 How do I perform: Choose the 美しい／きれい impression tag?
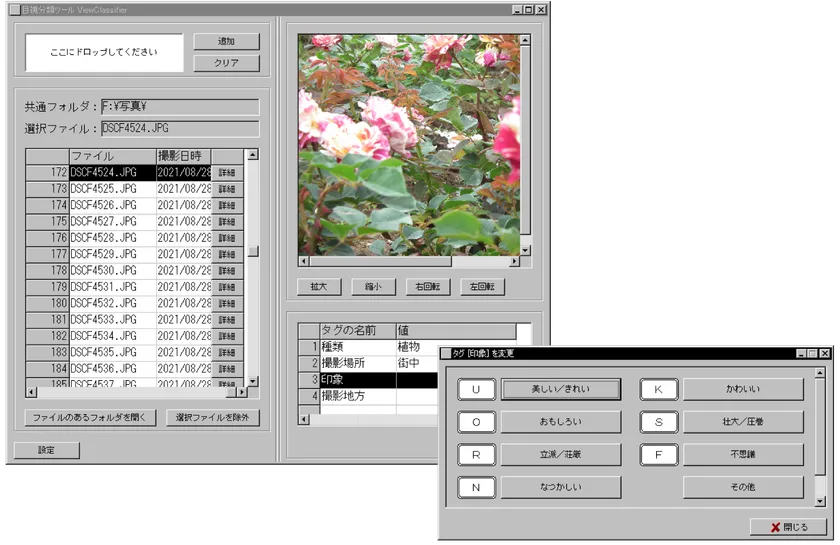pos(560,389)
